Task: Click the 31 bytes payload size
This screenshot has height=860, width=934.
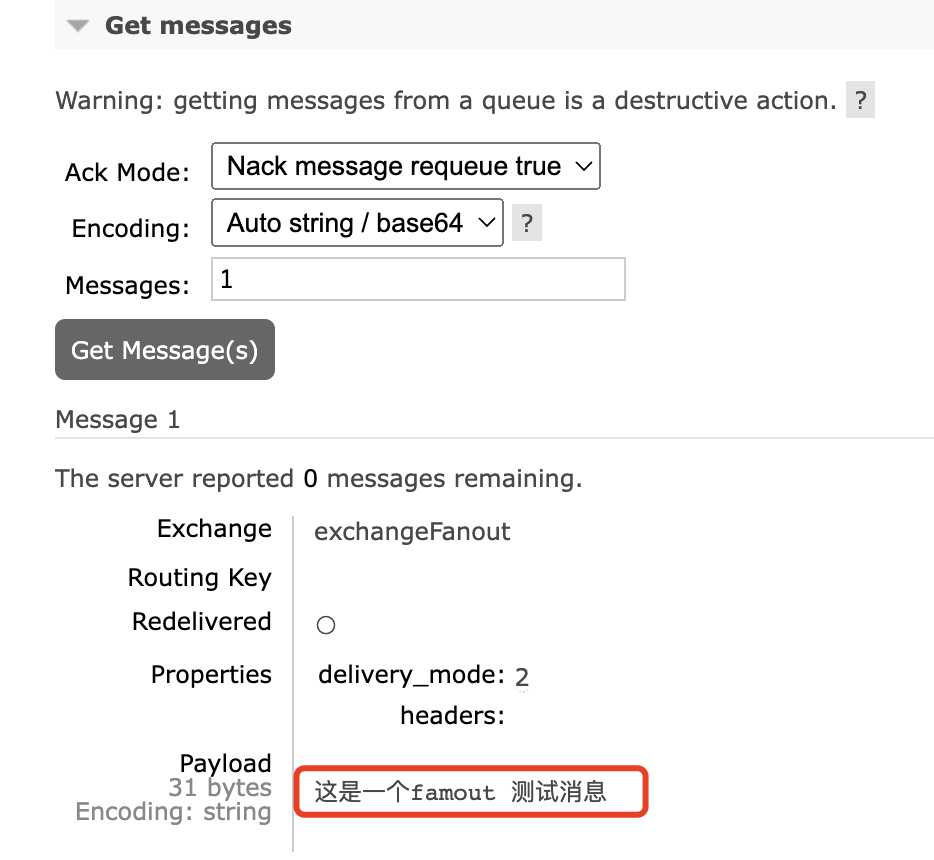Action: tap(220, 788)
